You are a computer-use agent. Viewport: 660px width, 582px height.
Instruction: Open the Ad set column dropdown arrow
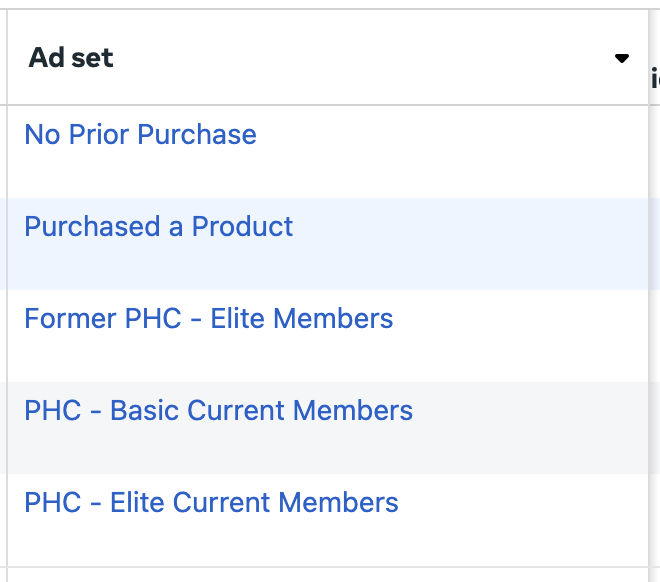click(622, 58)
